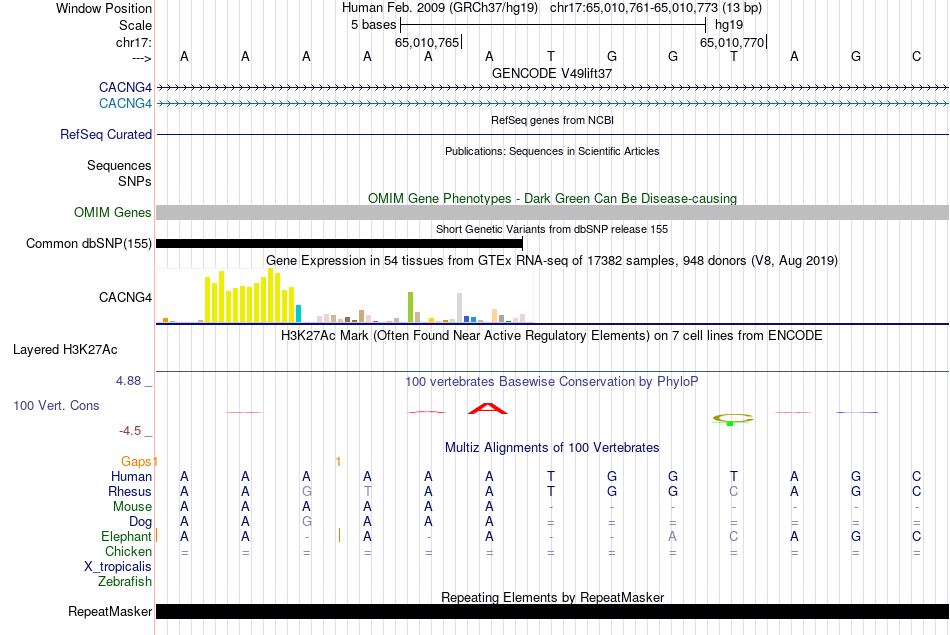
Task: Click the chr17:65,010,761-65,010,773 (13 bp) coordinates
Action: (x=656, y=8)
